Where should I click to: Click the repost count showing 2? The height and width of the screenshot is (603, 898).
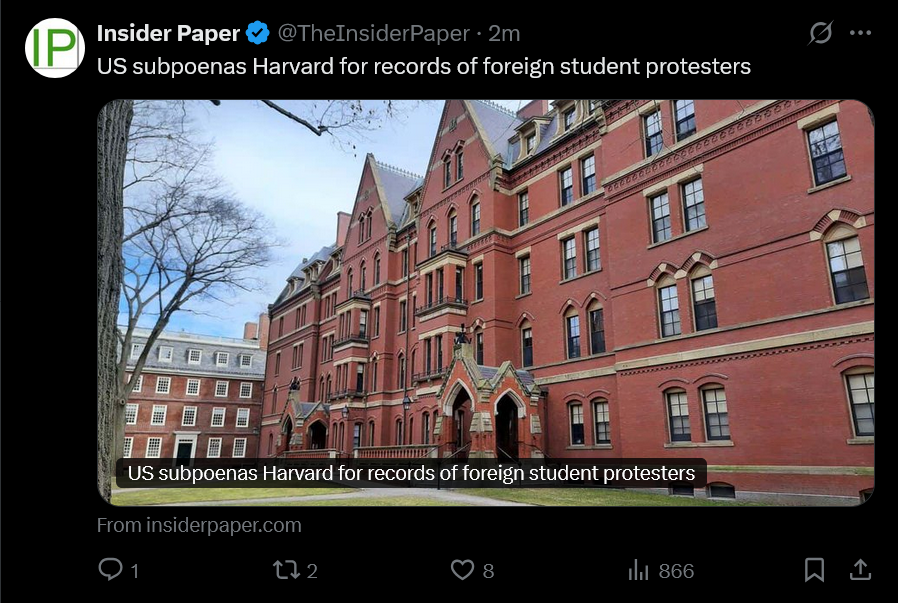(x=312, y=571)
